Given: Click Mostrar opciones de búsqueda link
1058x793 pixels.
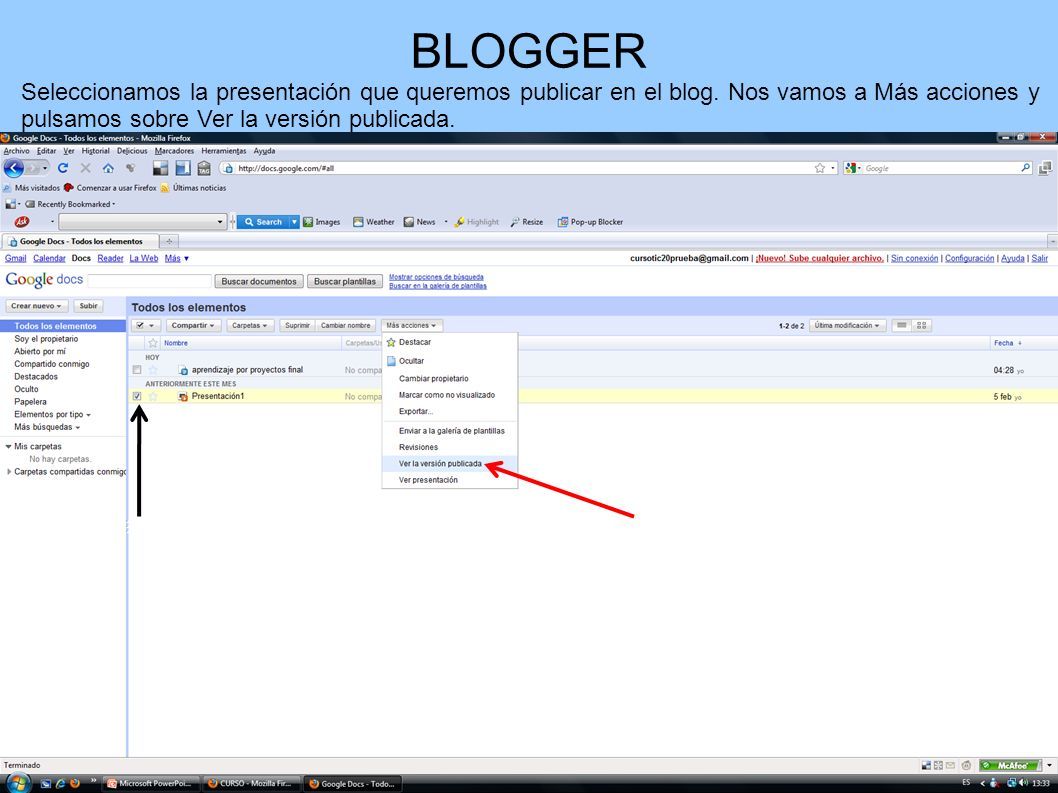Looking at the screenshot, I should coord(436,277).
